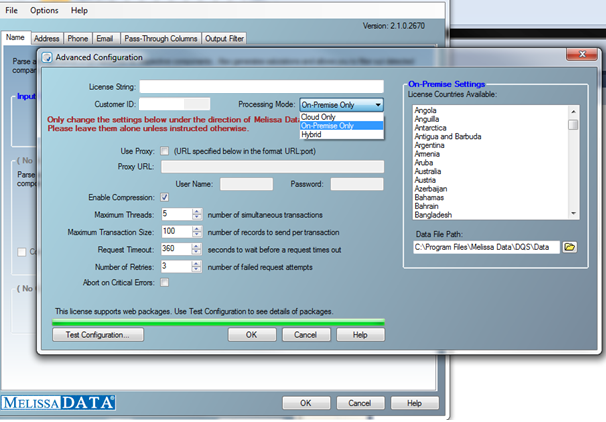The height and width of the screenshot is (422, 606).
Task: Select Antarctica in the countries list
Action: [x=431, y=128]
